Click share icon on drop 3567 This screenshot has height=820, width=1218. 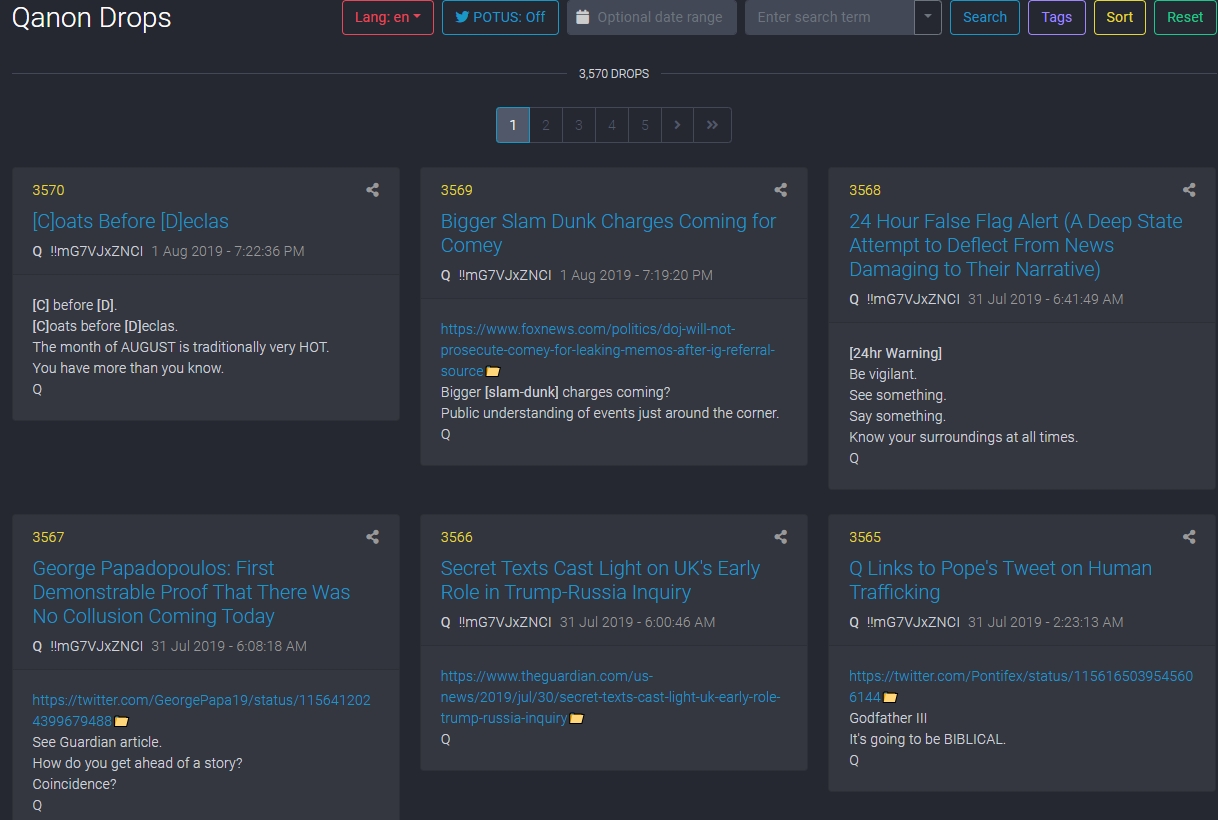pos(372,537)
